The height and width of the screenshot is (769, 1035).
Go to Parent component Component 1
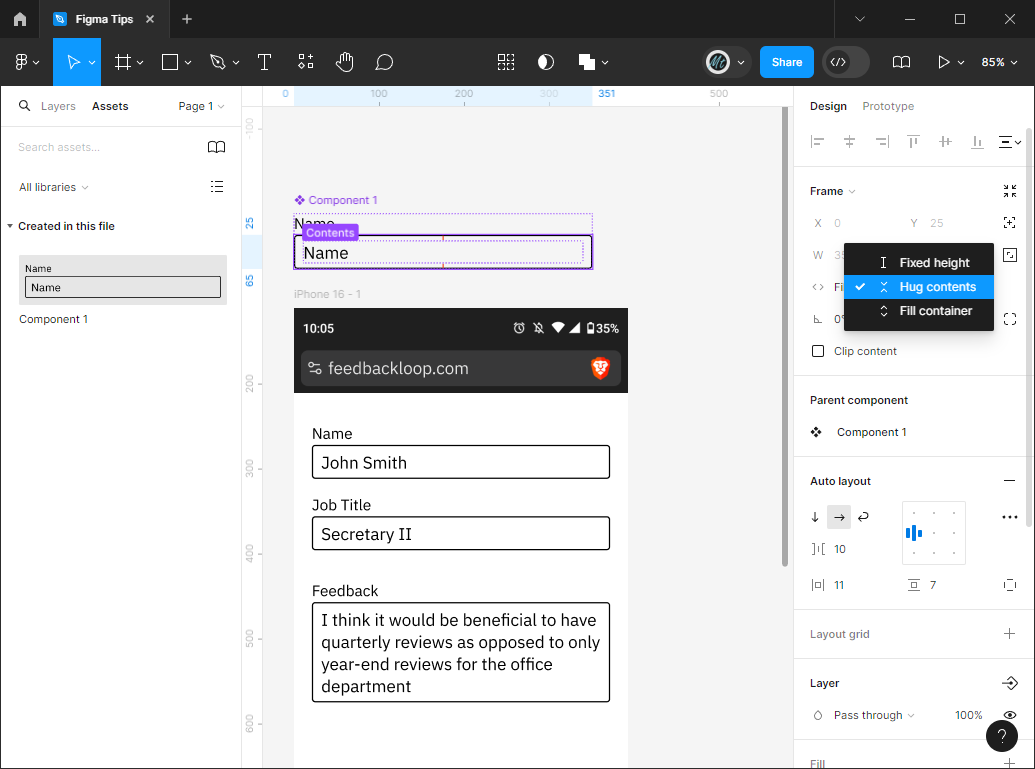pyautogui.click(x=871, y=432)
